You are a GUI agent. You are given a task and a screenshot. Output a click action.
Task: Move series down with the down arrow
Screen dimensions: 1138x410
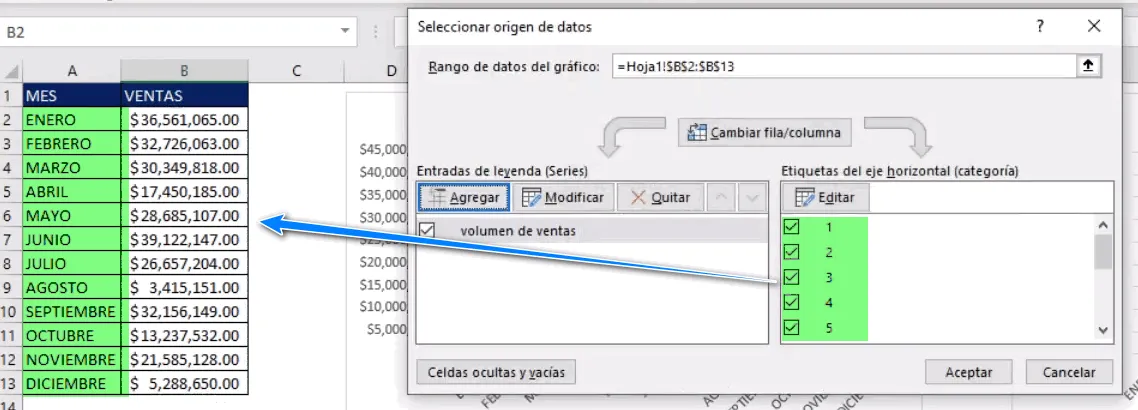coord(751,198)
